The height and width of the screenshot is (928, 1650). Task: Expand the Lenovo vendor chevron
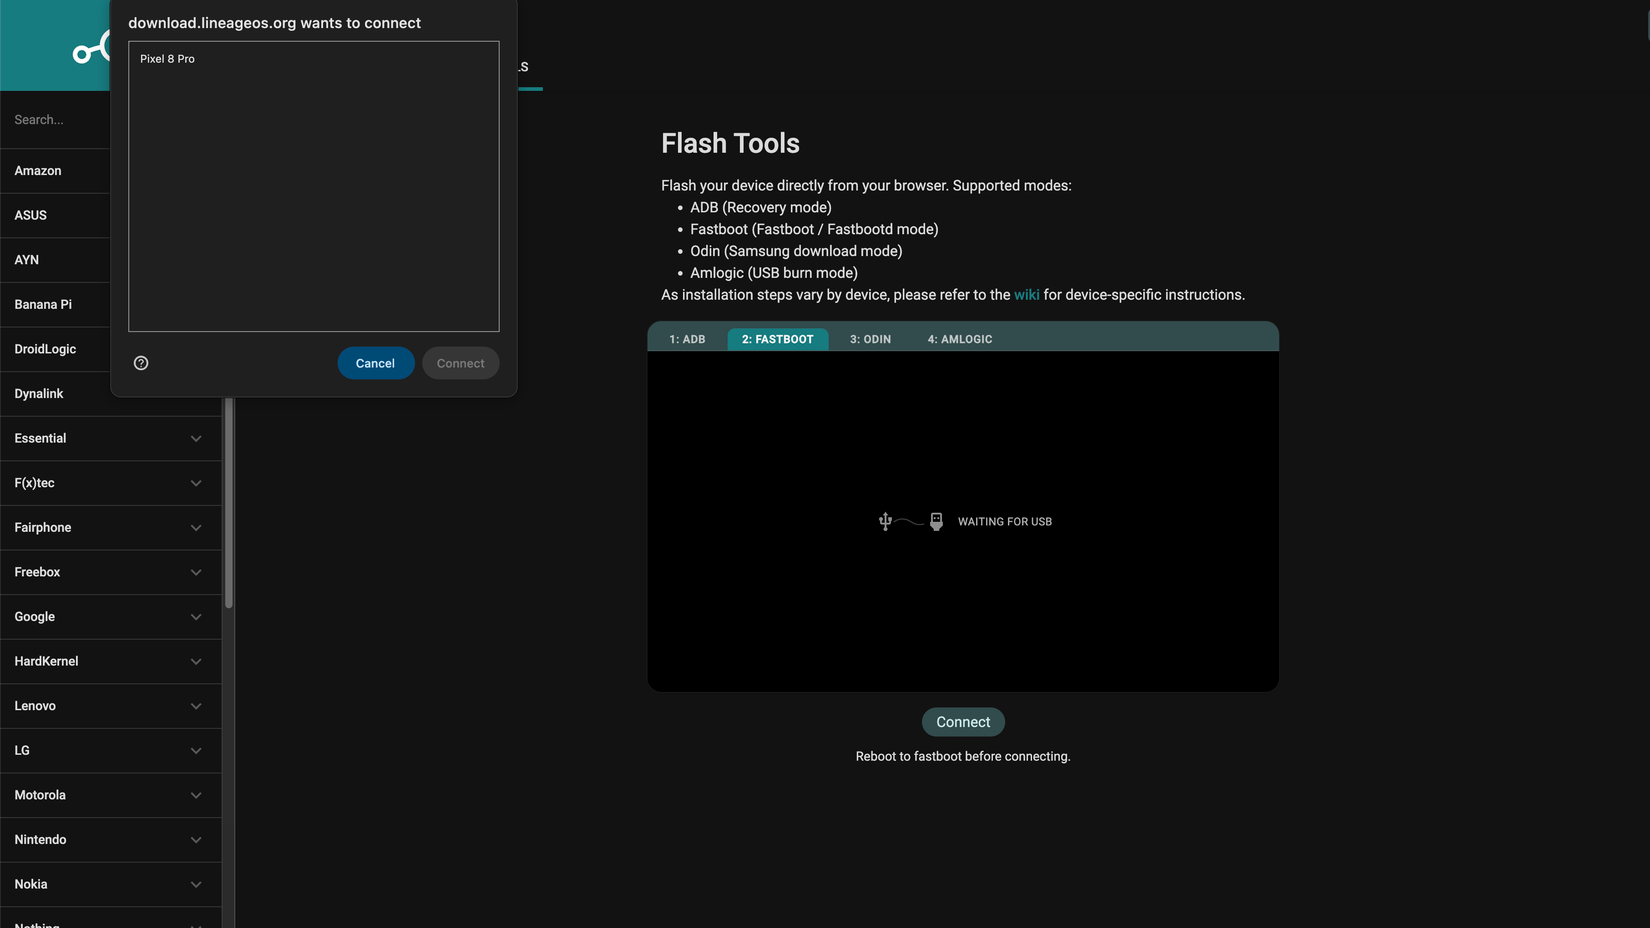[x=196, y=706]
